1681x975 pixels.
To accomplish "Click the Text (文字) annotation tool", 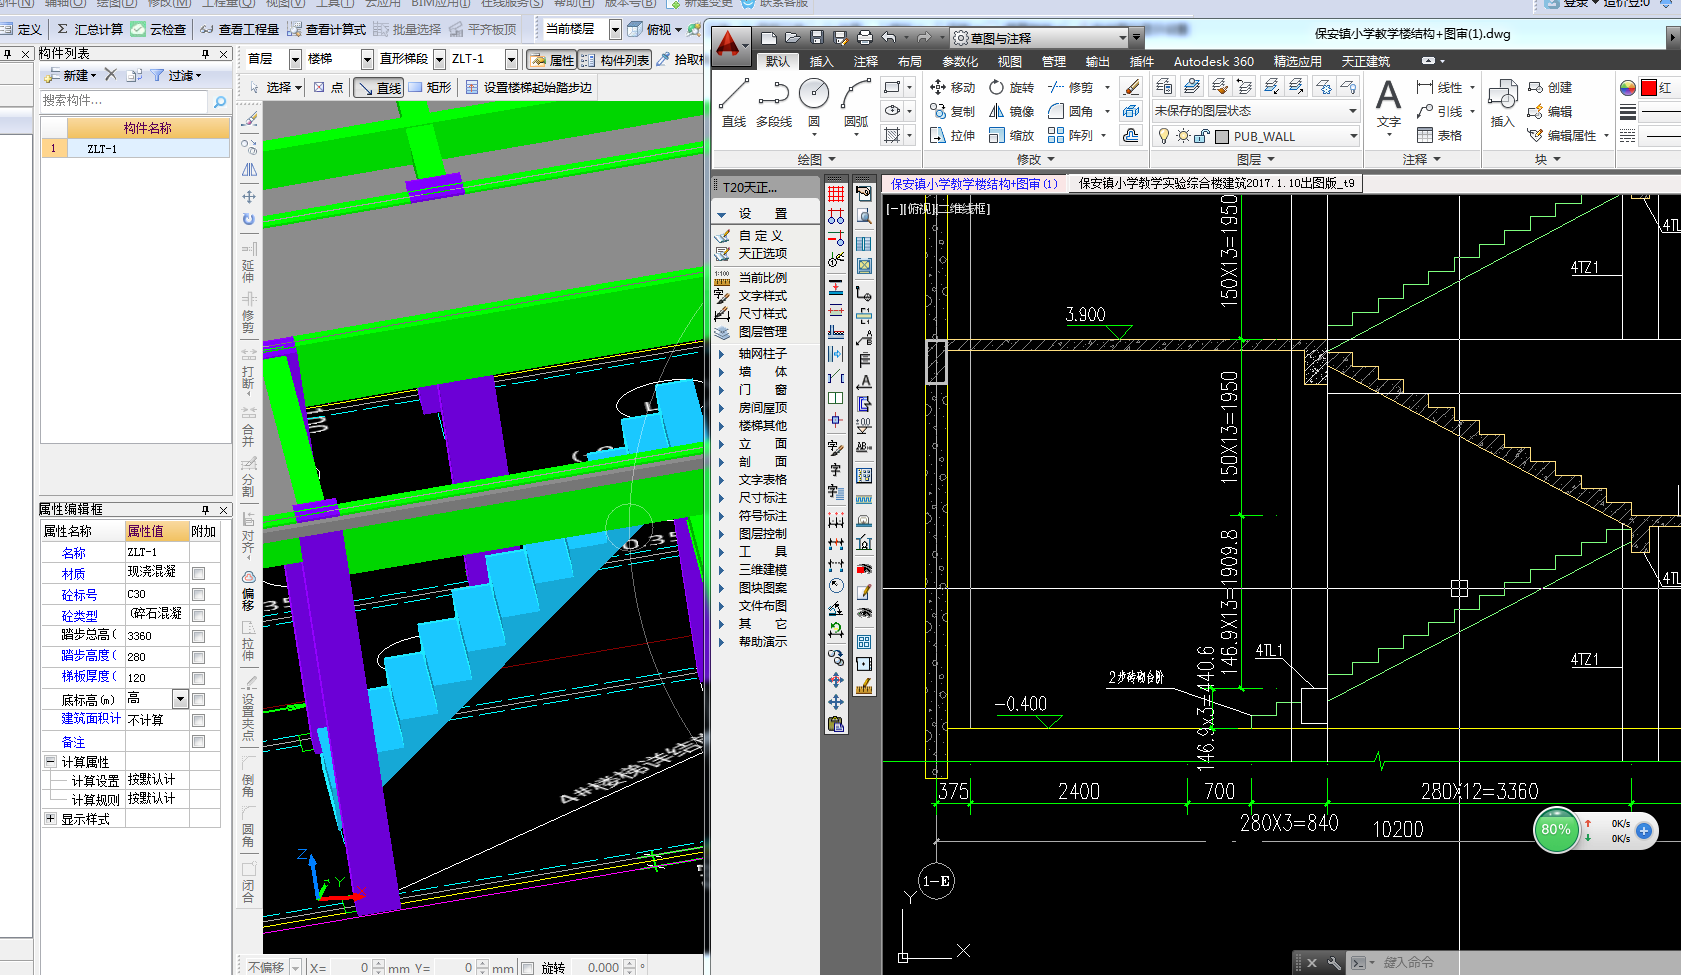I will (1388, 104).
